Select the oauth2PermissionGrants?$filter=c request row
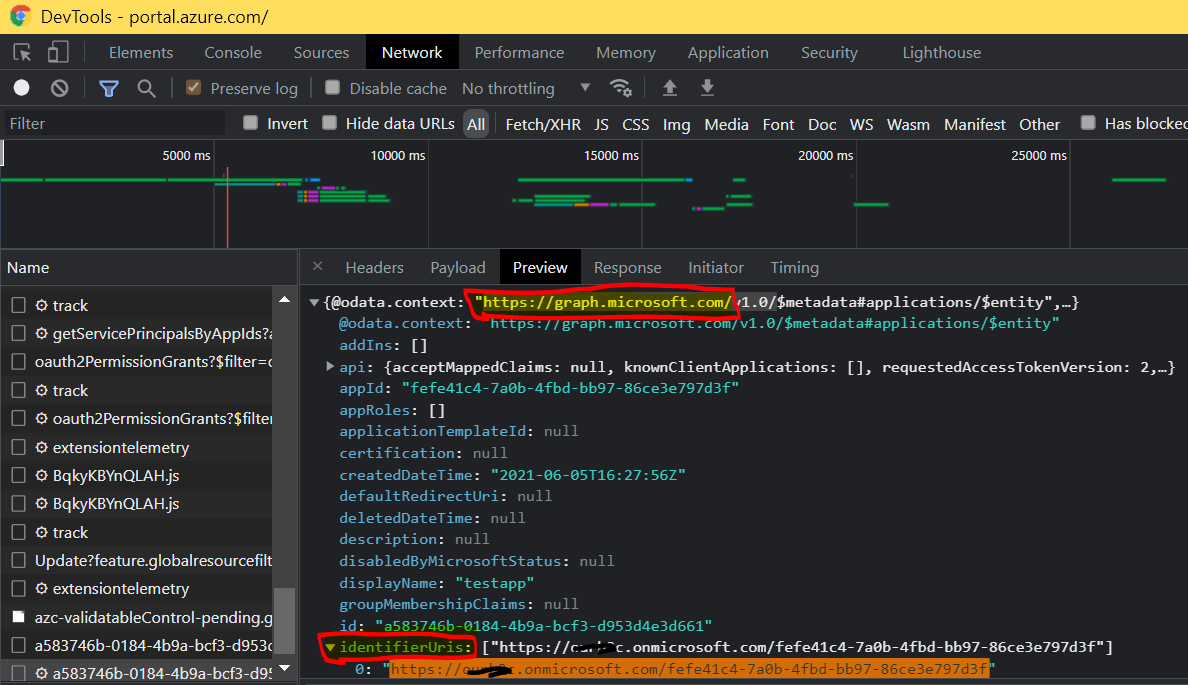 click(x=136, y=361)
